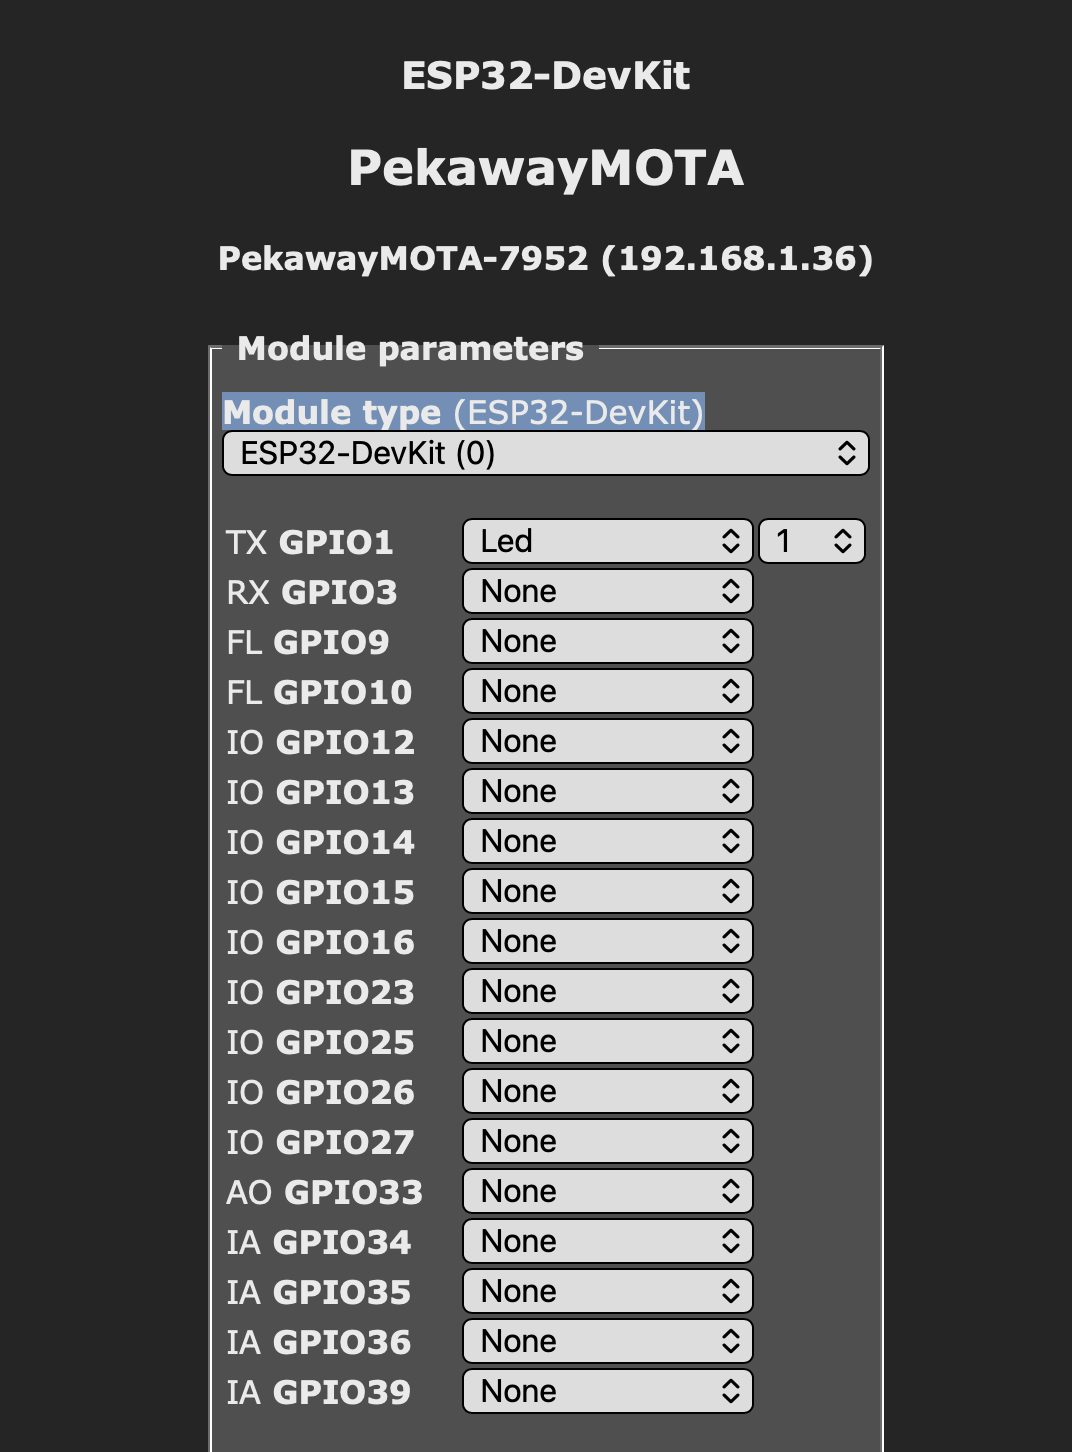The width and height of the screenshot is (1072, 1452).
Task: Open the IO GPIO12 dropdown
Action: 607,741
